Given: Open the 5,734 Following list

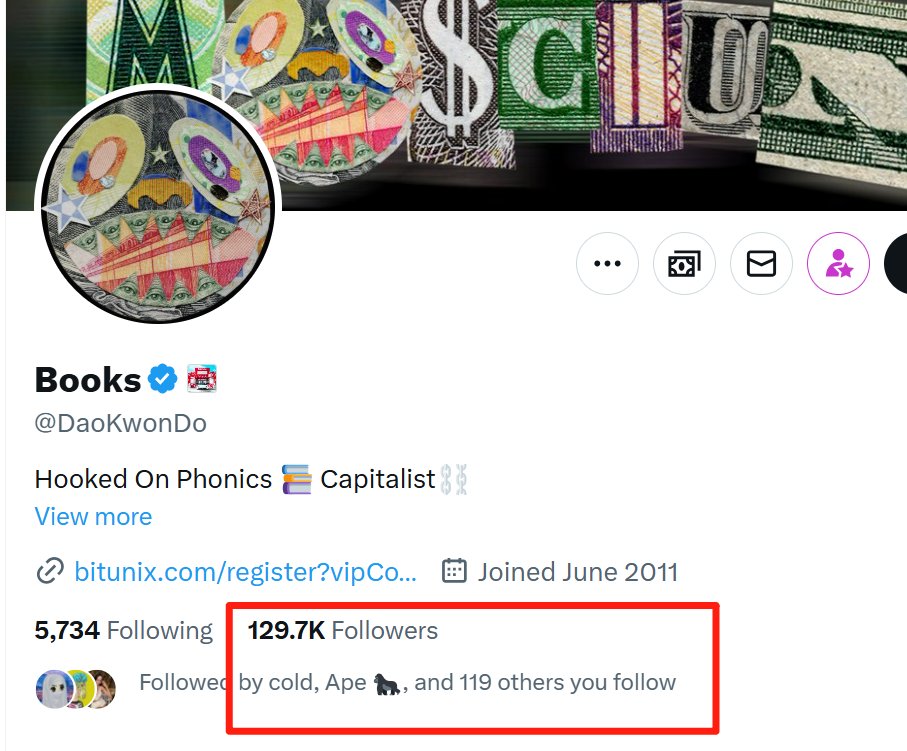Looking at the screenshot, I should pos(123,631).
